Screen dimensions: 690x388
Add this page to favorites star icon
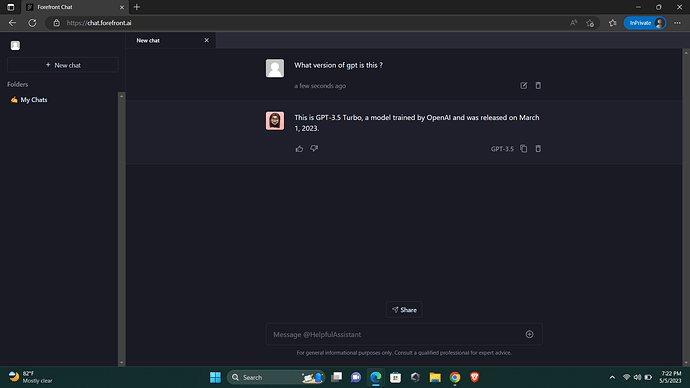(x=590, y=23)
